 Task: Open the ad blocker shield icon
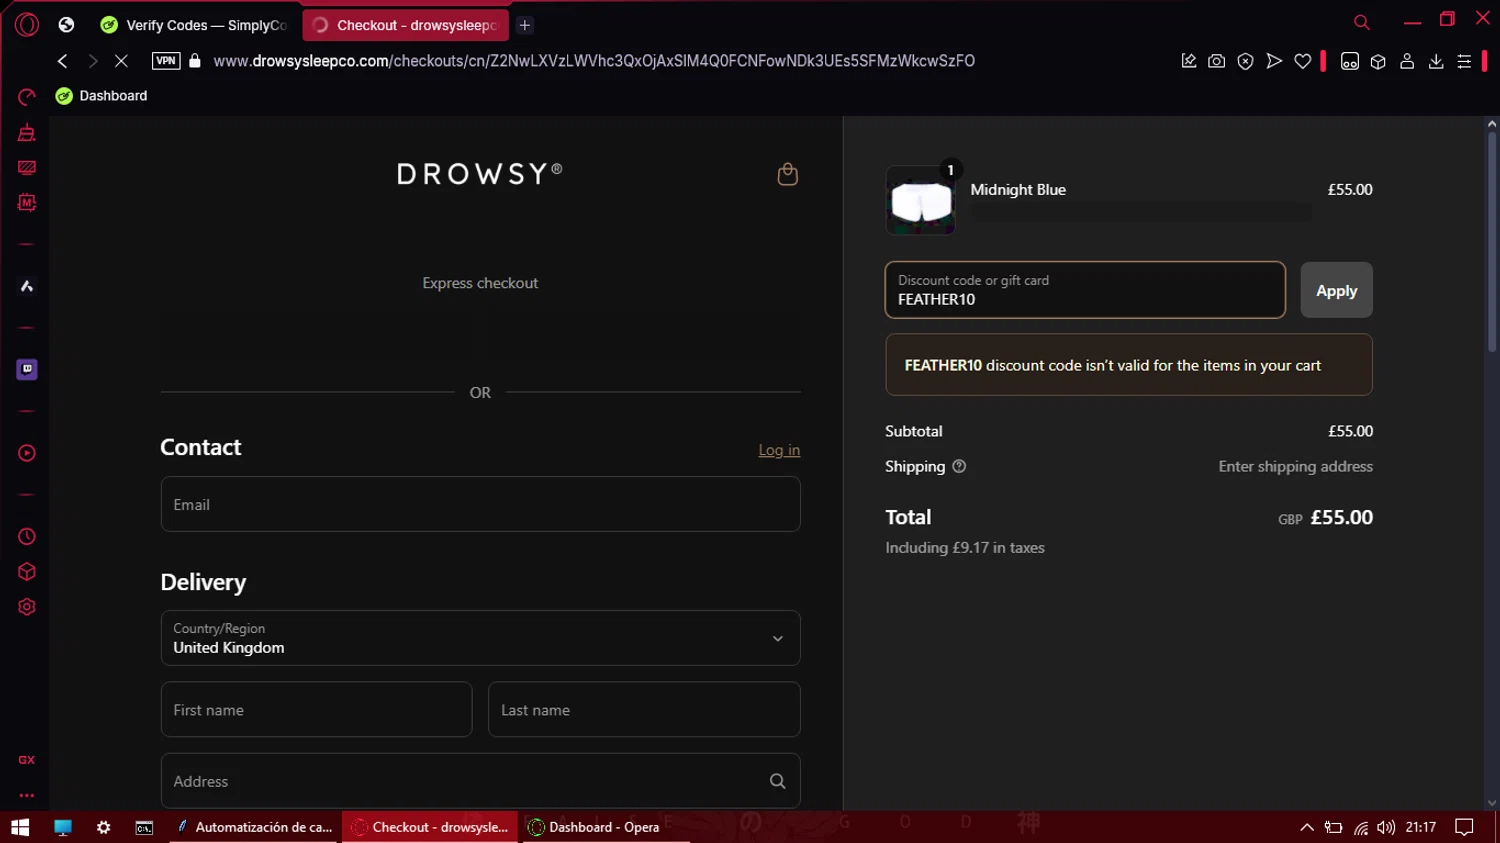tap(1245, 61)
